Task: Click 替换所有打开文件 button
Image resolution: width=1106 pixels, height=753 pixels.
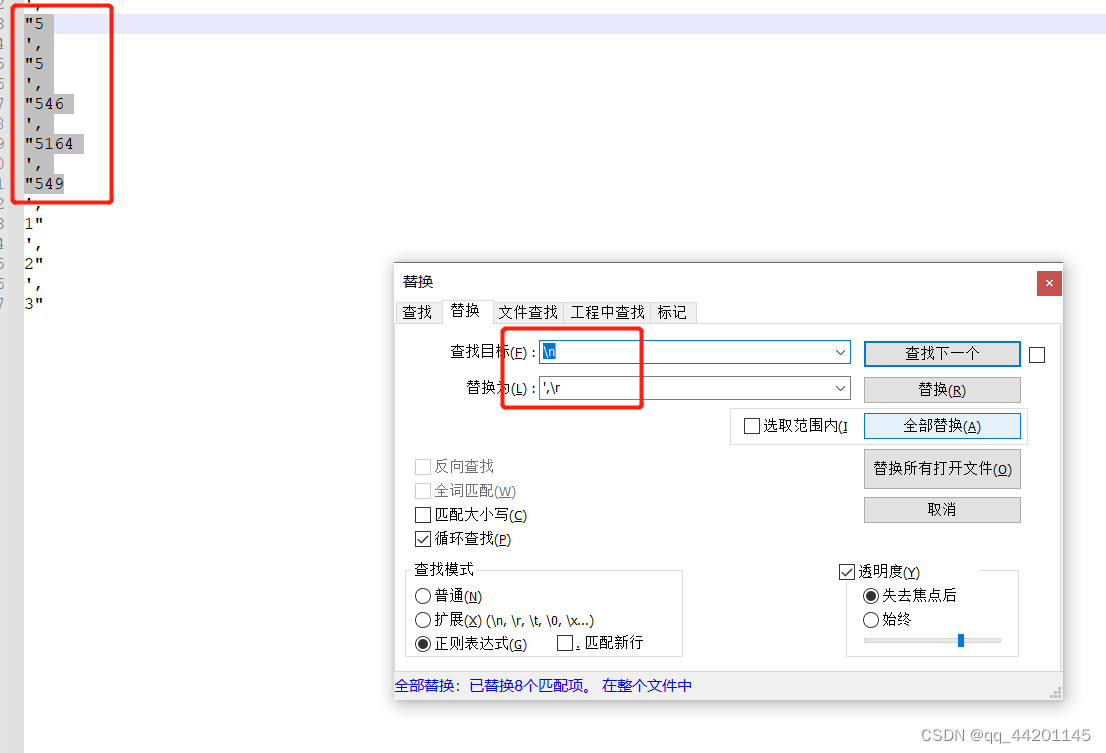Action: [x=941, y=469]
